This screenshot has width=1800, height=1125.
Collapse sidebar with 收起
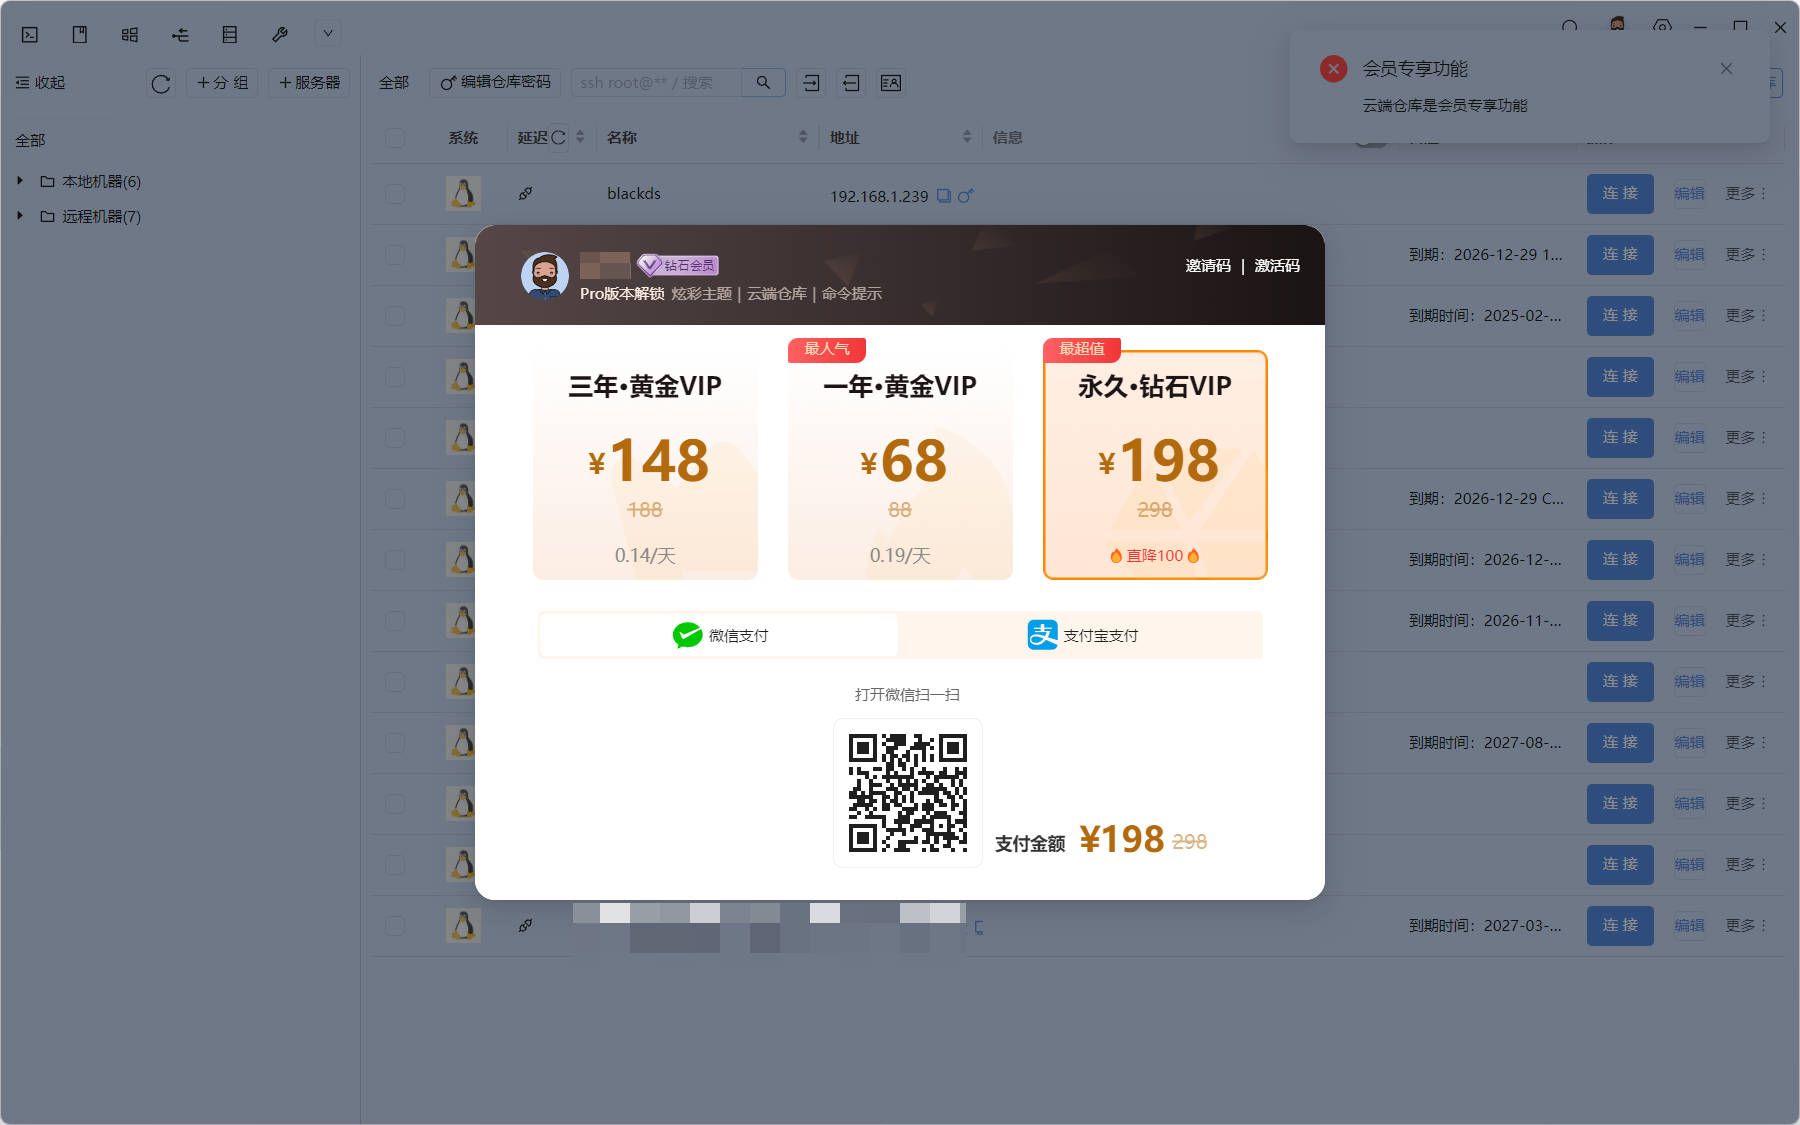(x=40, y=83)
